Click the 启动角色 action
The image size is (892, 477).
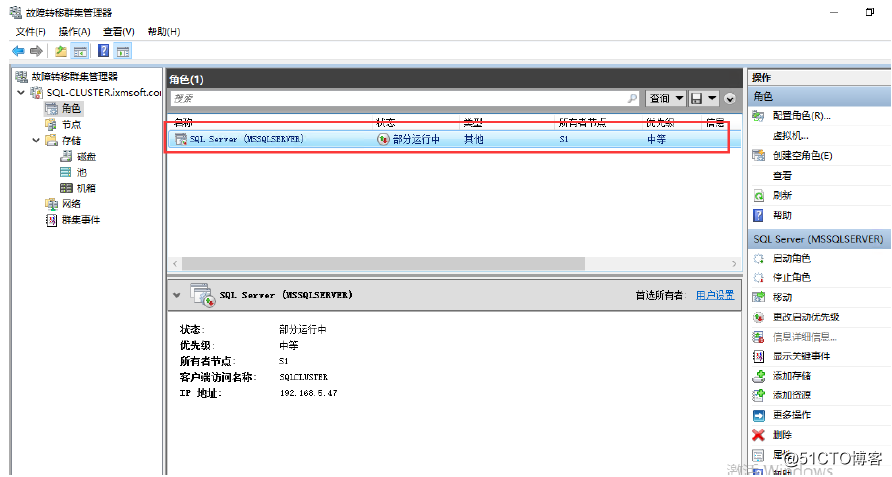(791, 258)
